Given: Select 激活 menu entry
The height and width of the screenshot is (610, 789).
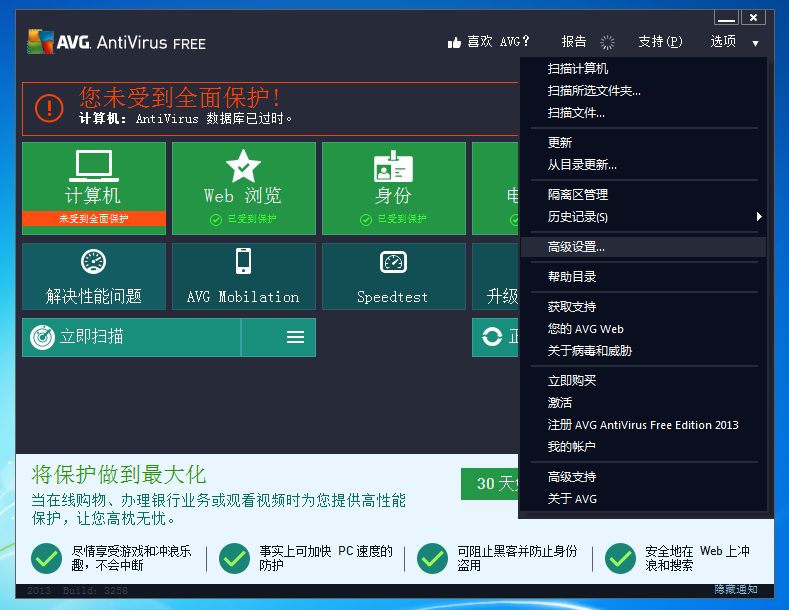Looking at the screenshot, I should [x=644, y=403].
